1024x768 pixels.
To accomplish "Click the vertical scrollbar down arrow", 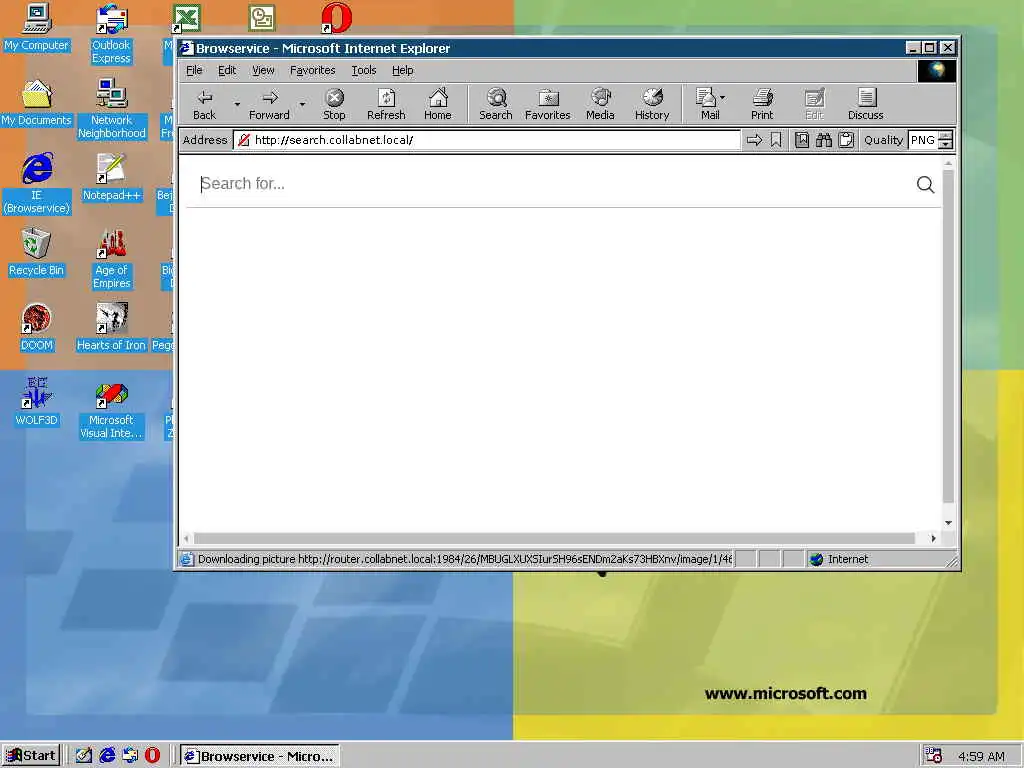I will (x=948, y=523).
